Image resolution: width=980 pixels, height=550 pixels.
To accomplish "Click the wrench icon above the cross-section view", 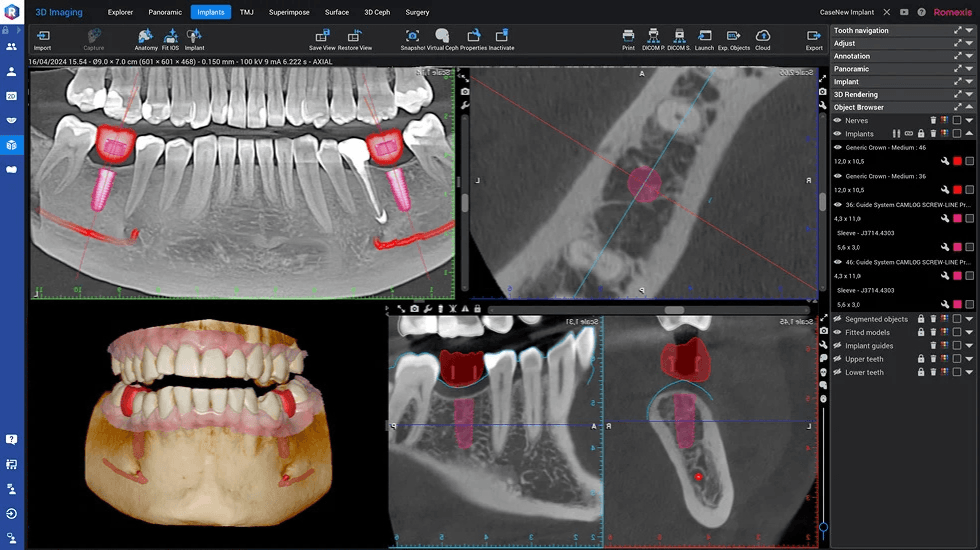I will [428, 309].
